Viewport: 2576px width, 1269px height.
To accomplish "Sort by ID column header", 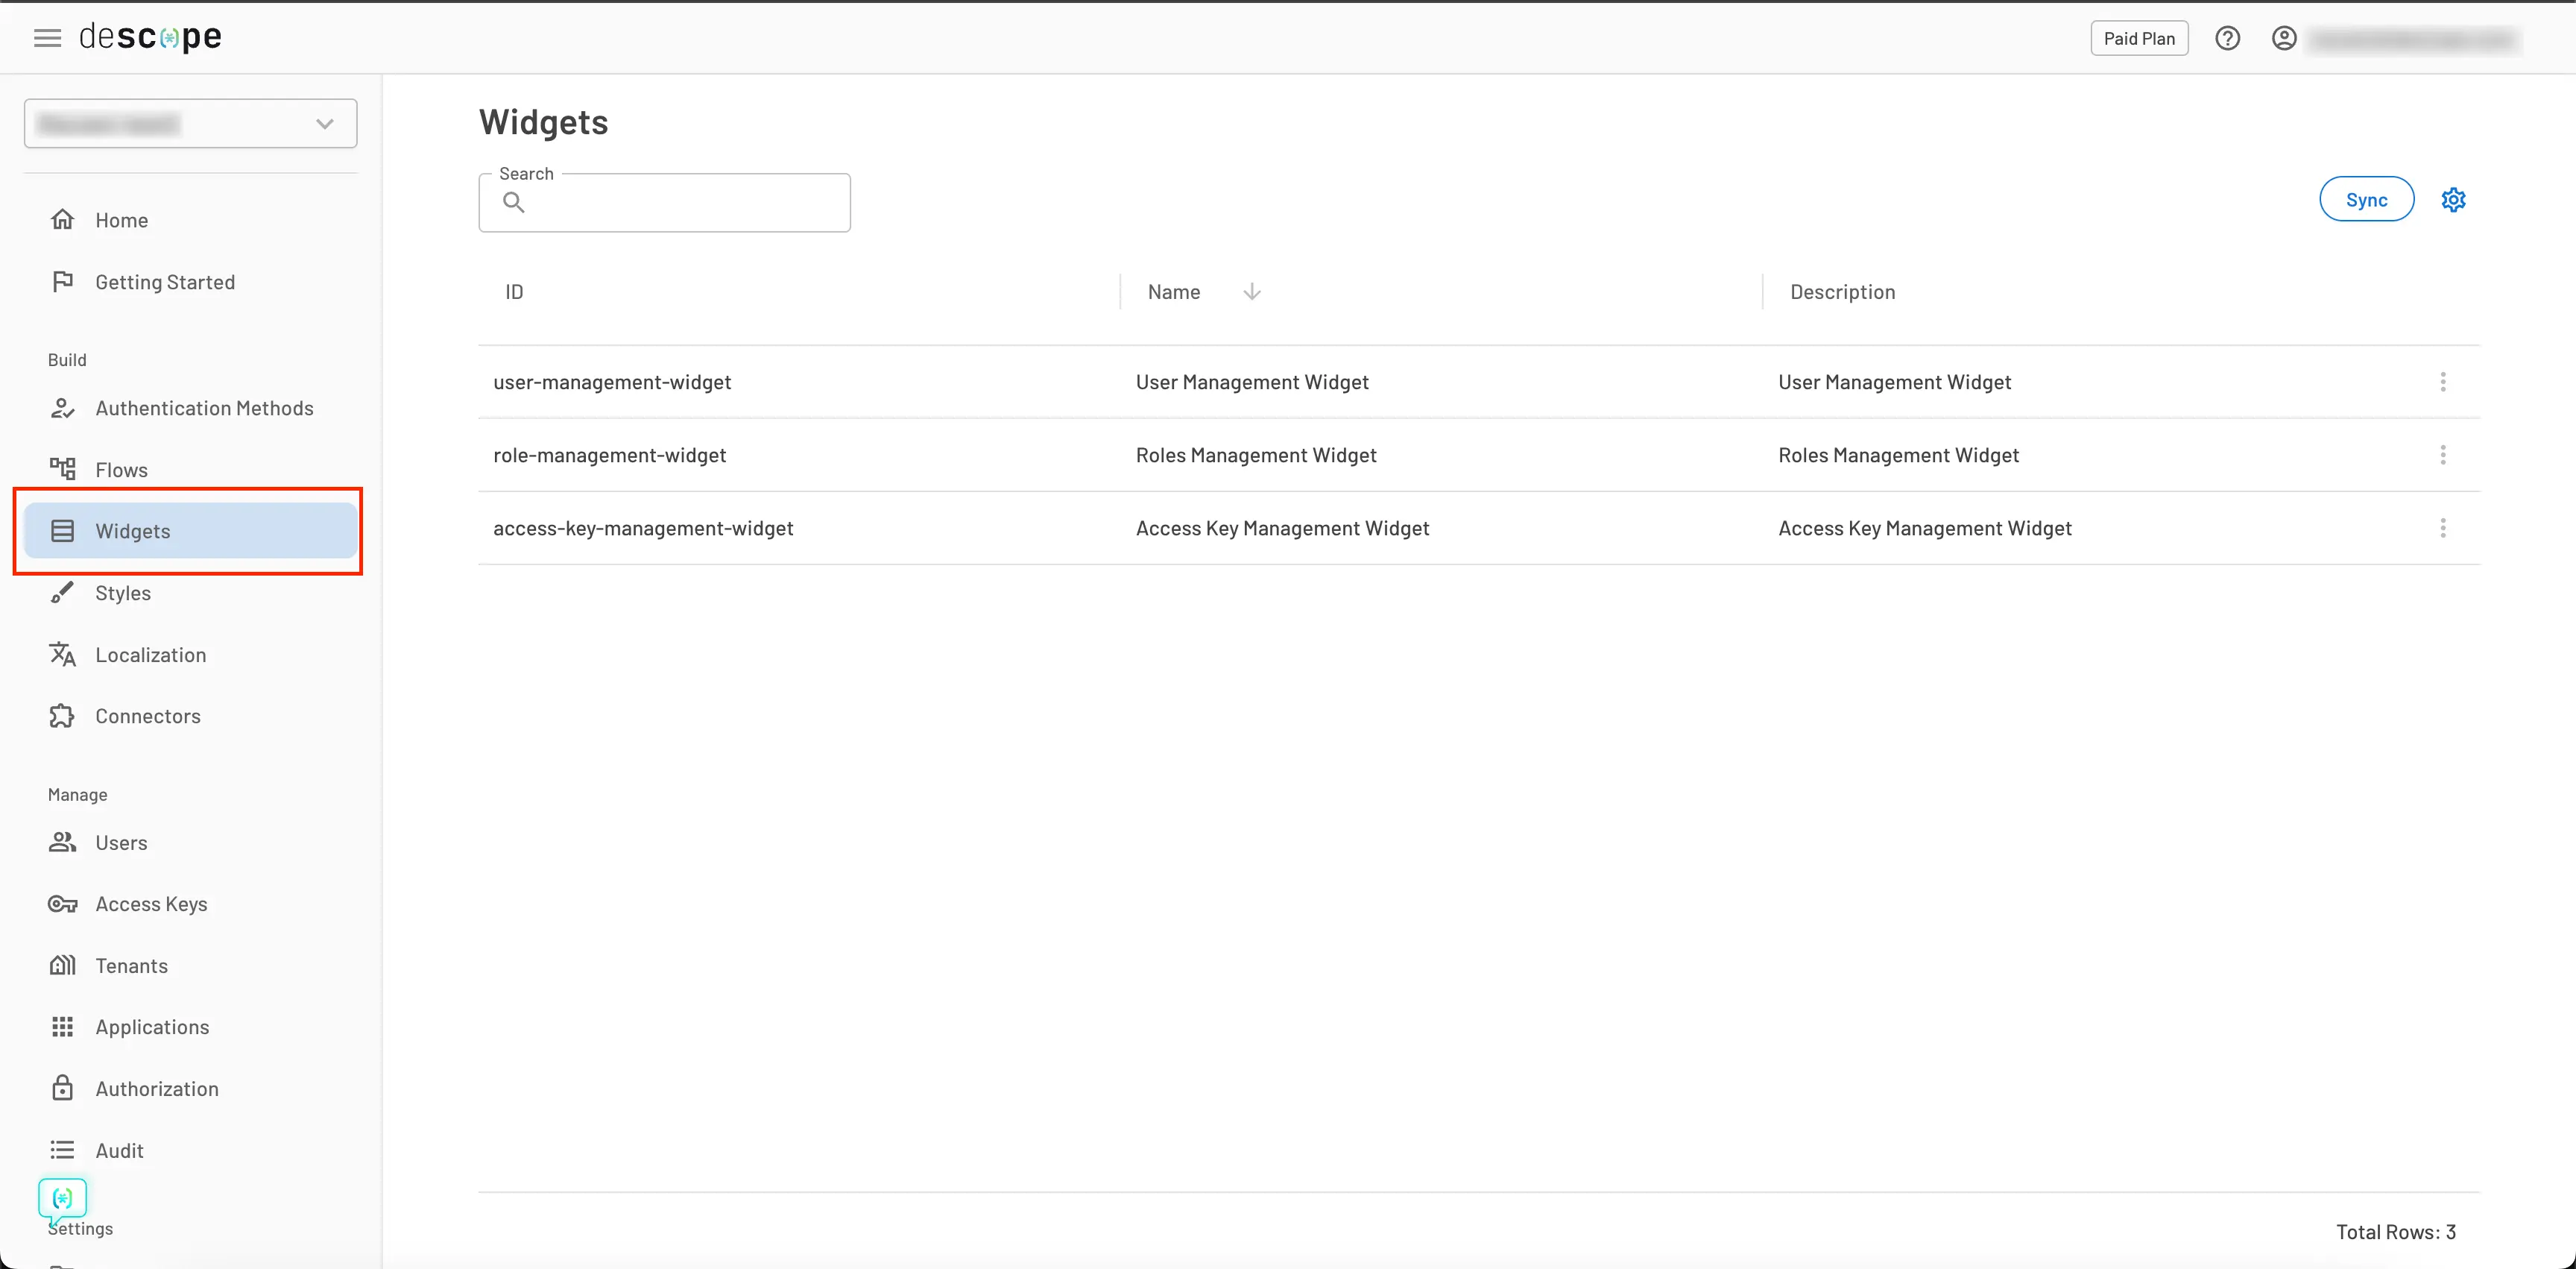I will click(x=514, y=292).
